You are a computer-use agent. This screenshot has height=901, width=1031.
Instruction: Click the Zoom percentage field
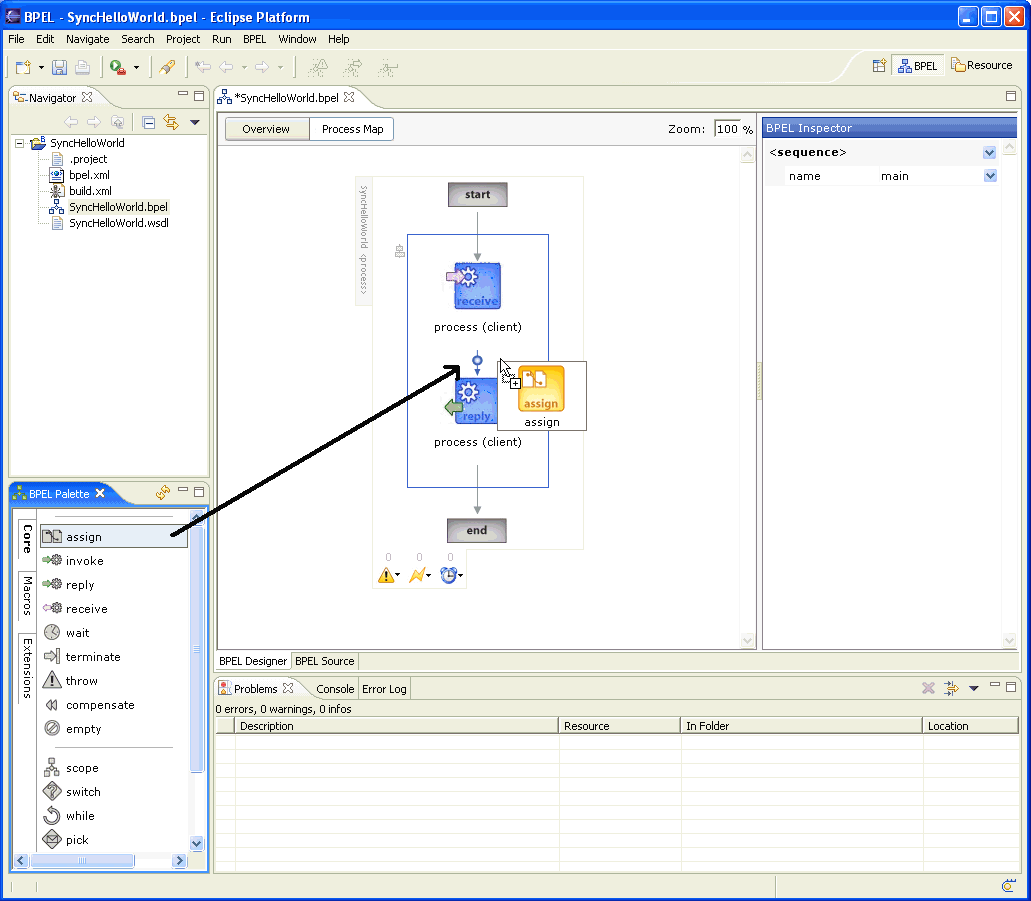pyautogui.click(x=727, y=129)
